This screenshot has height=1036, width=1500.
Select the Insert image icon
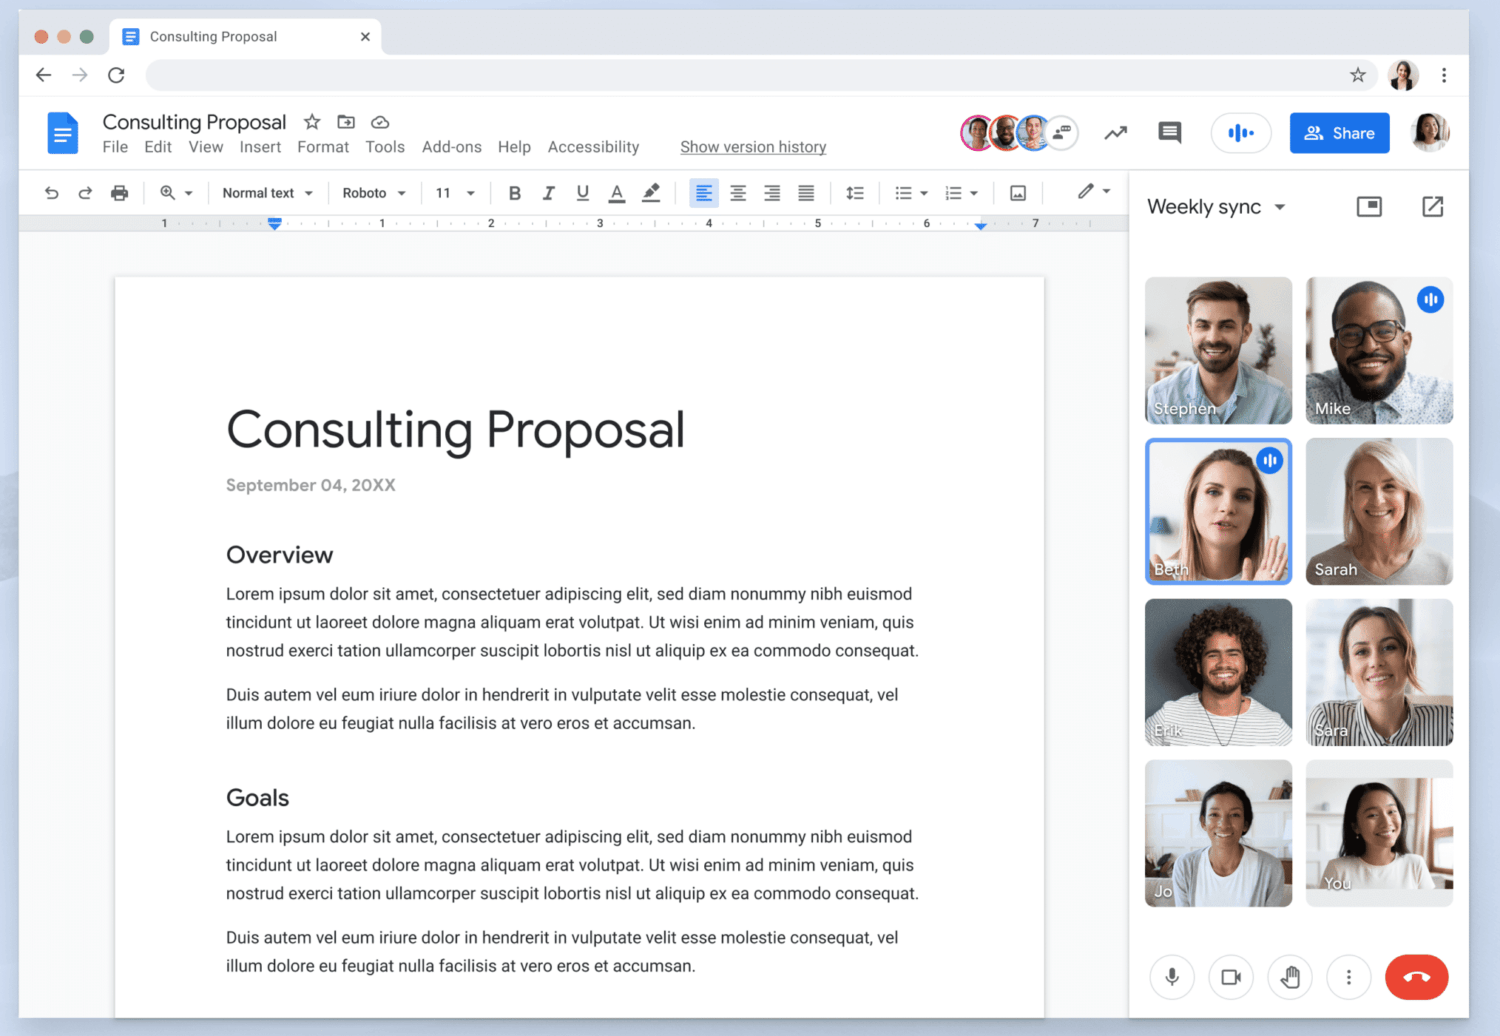(1017, 192)
